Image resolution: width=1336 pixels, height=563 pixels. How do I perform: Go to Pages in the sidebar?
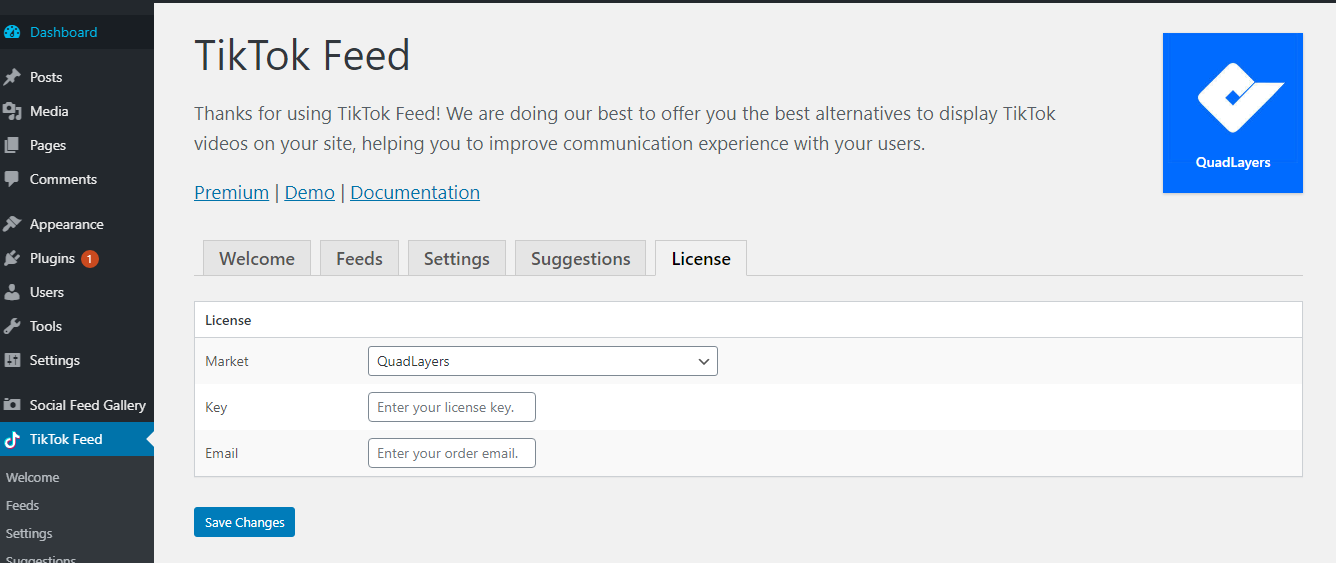click(x=77, y=145)
